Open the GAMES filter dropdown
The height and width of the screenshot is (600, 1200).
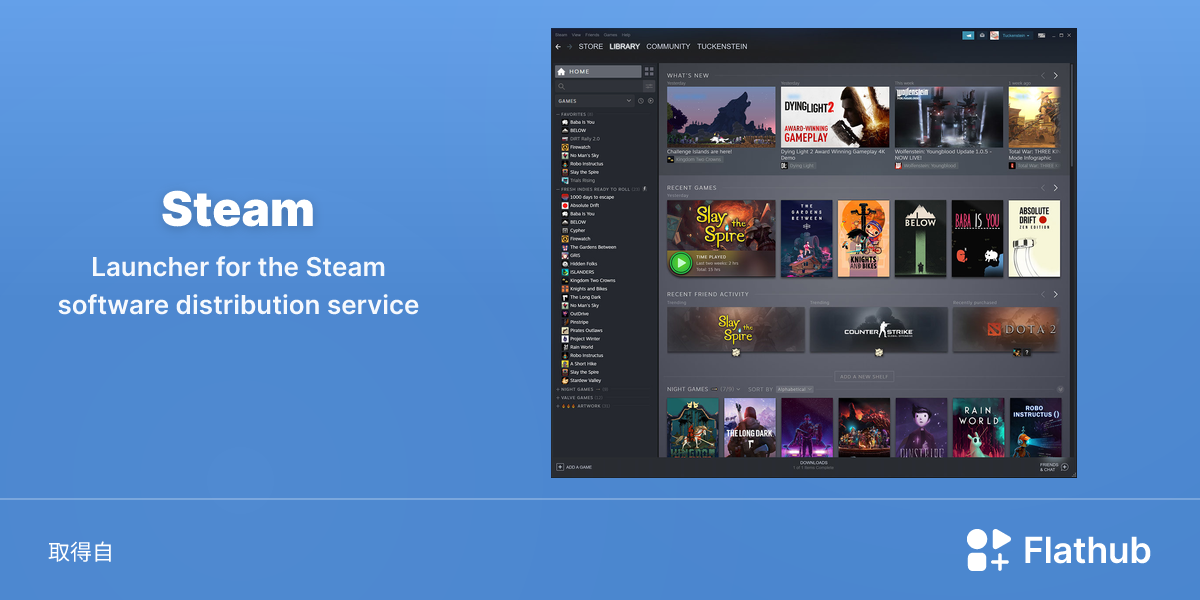(x=595, y=101)
